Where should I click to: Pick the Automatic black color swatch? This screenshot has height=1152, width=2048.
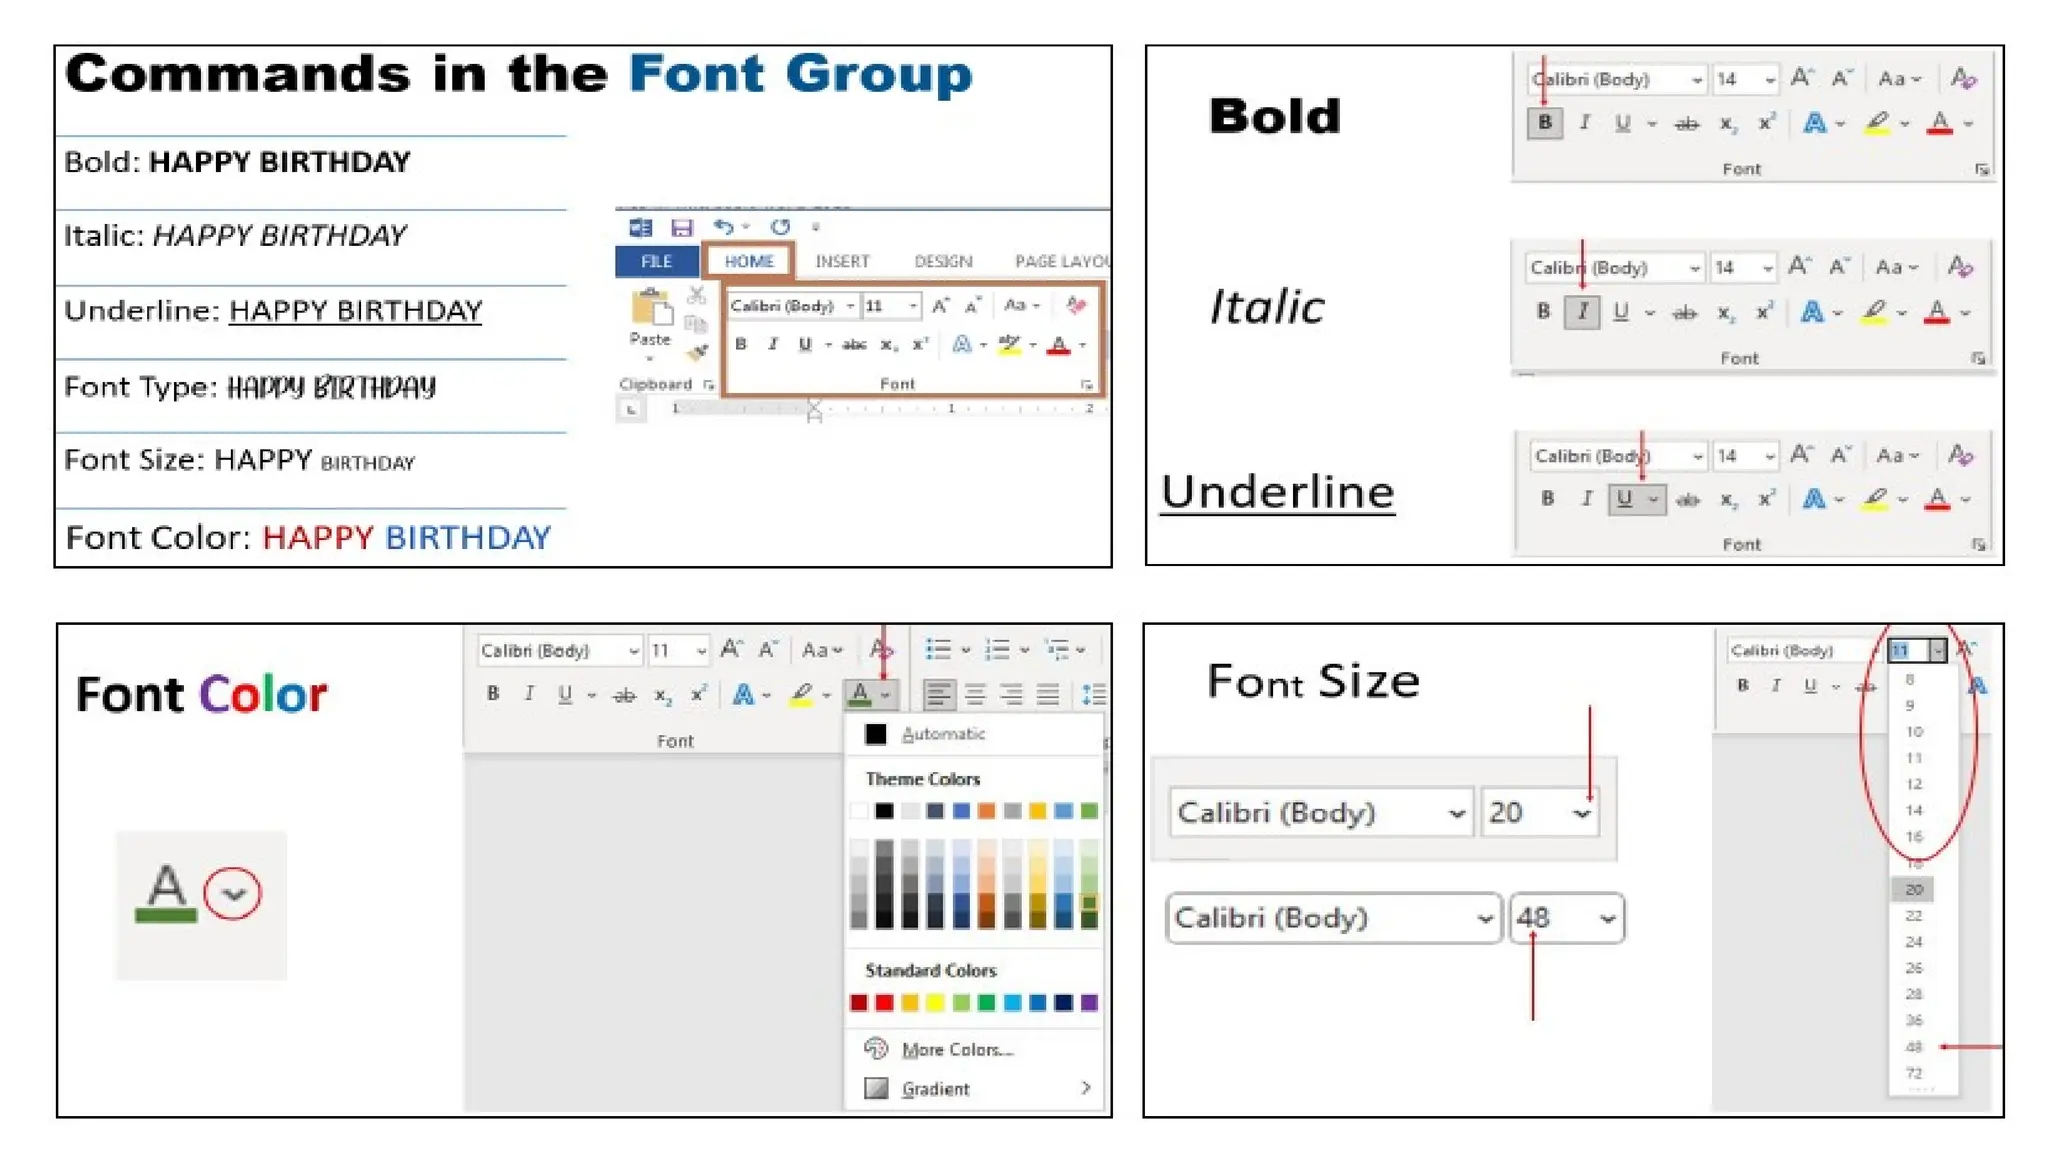876,734
